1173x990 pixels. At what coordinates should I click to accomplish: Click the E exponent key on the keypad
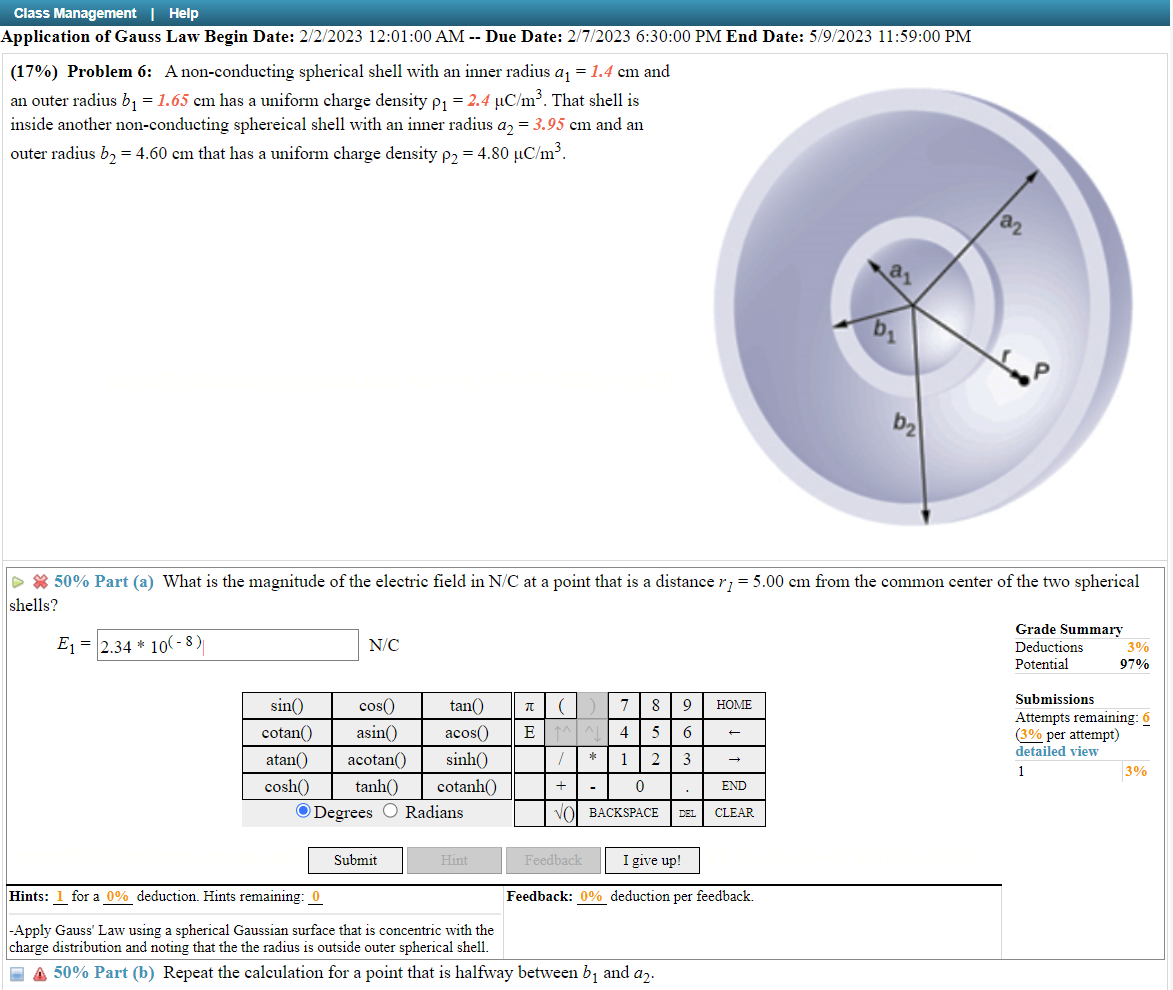(529, 732)
